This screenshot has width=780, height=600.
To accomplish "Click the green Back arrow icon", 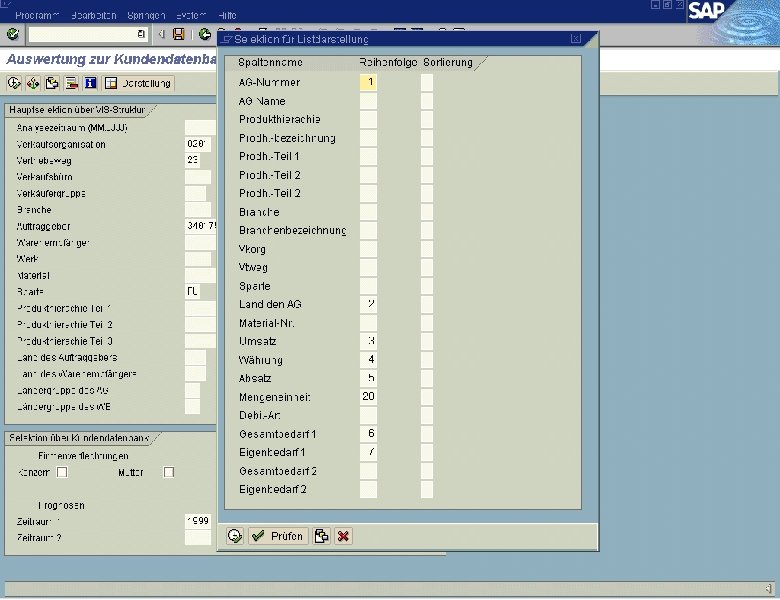I will click(x=204, y=34).
